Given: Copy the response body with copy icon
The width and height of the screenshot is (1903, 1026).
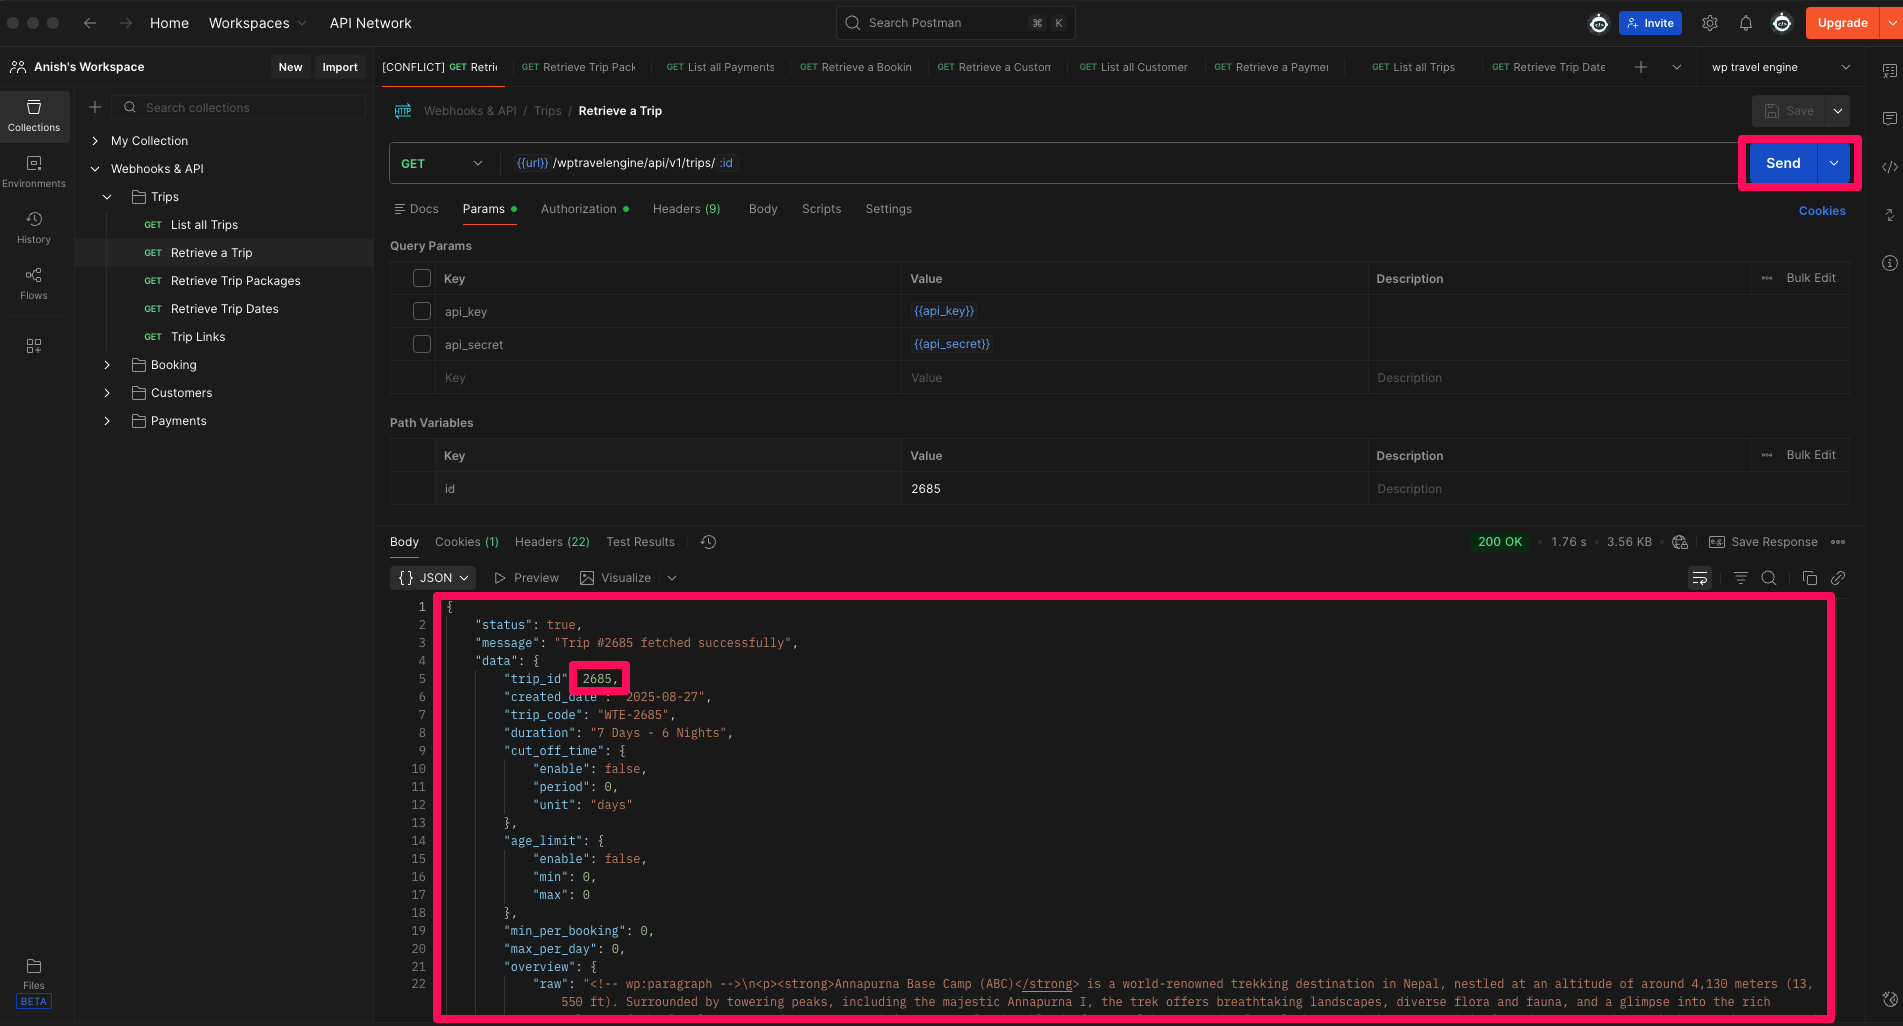Looking at the screenshot, I should point(1809,578).
